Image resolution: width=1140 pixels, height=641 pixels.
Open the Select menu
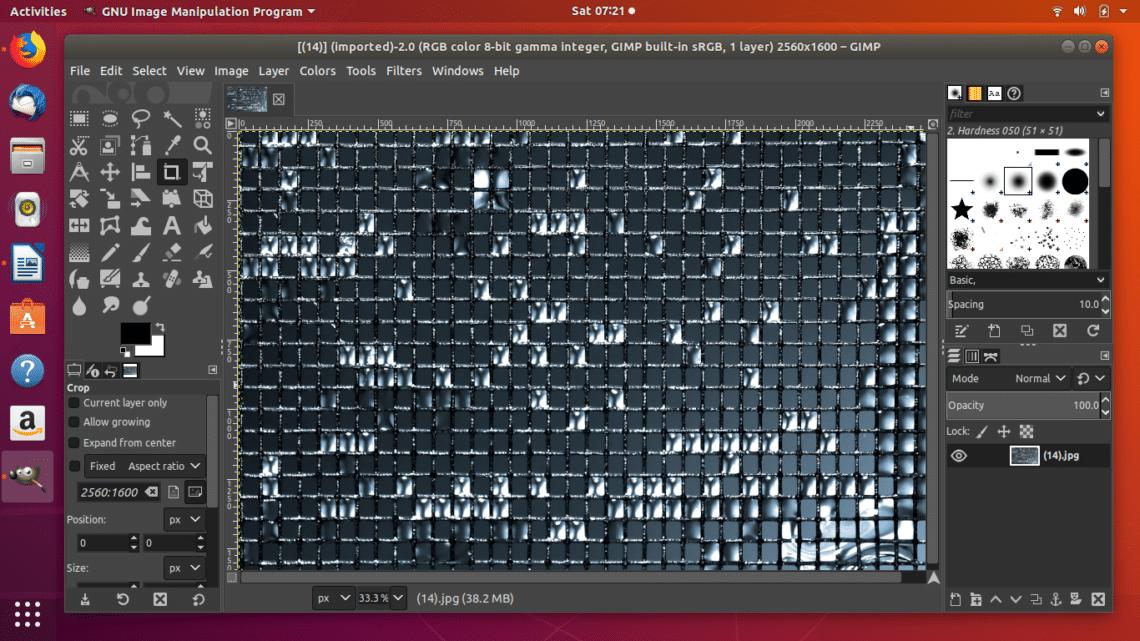[149, 71]
